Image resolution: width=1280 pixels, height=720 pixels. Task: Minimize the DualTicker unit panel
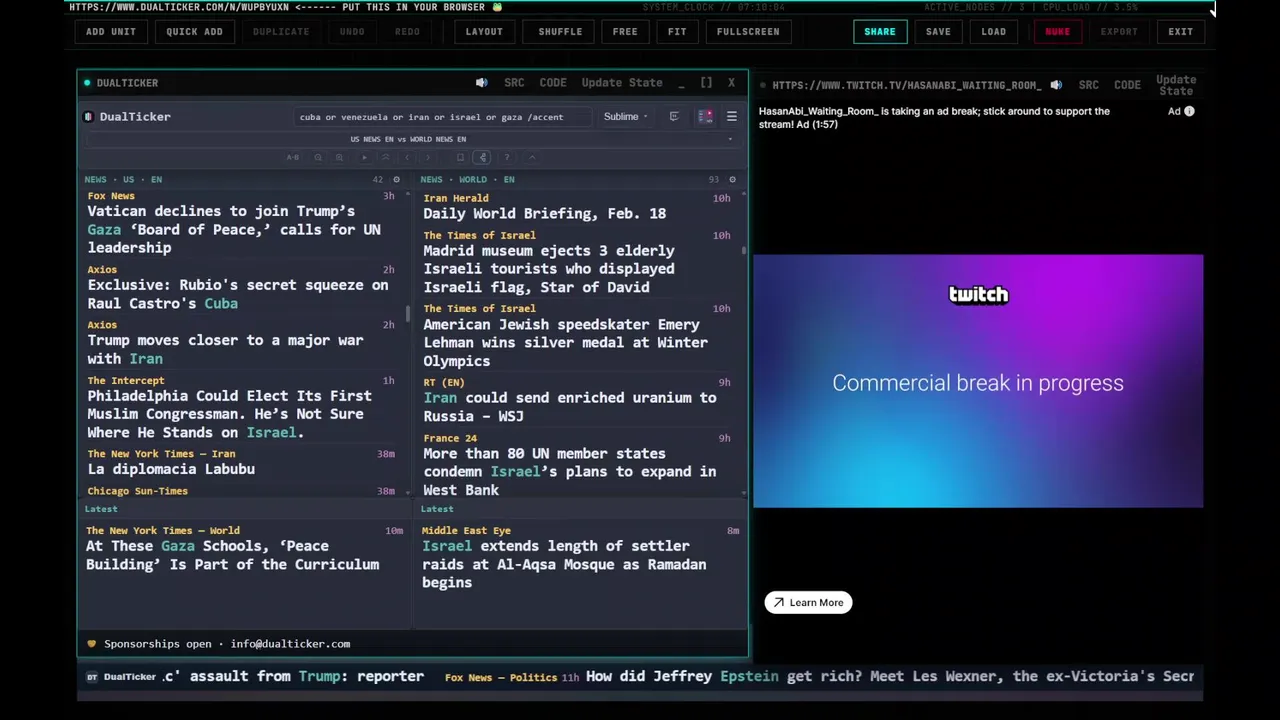tap(681, 84)
